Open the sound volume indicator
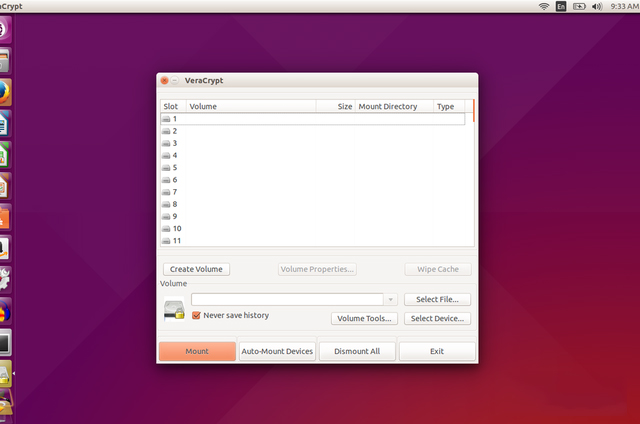 coord(597,6)
